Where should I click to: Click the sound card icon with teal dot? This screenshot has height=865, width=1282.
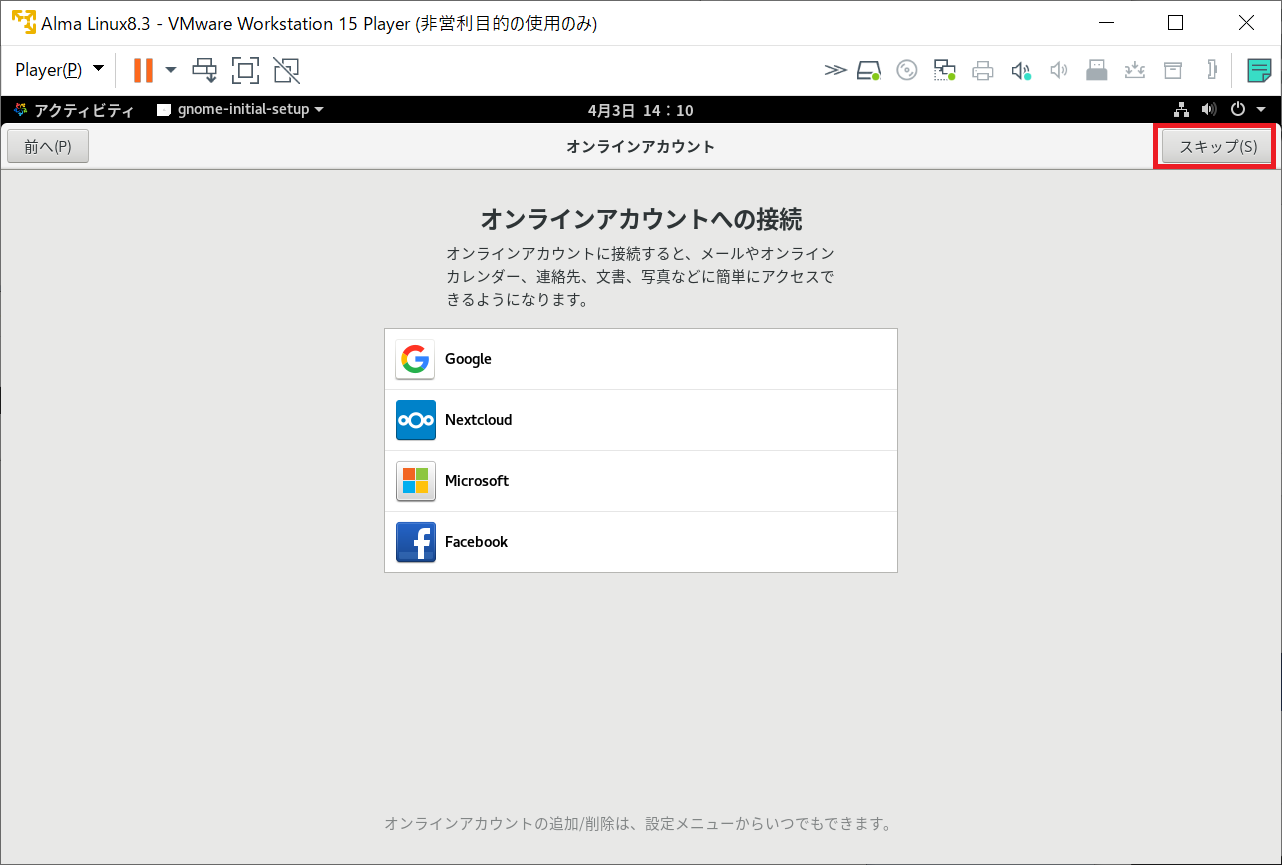1021,70
